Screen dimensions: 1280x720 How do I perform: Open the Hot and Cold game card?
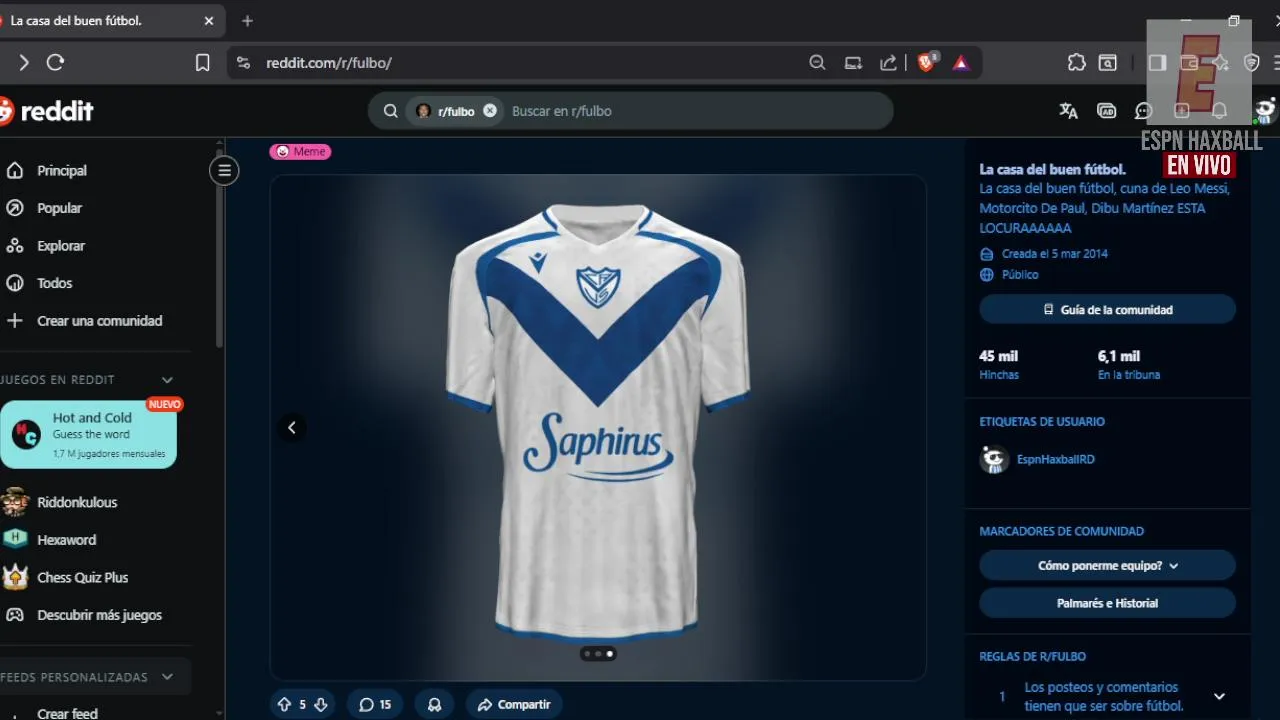[x=88, y=434]
